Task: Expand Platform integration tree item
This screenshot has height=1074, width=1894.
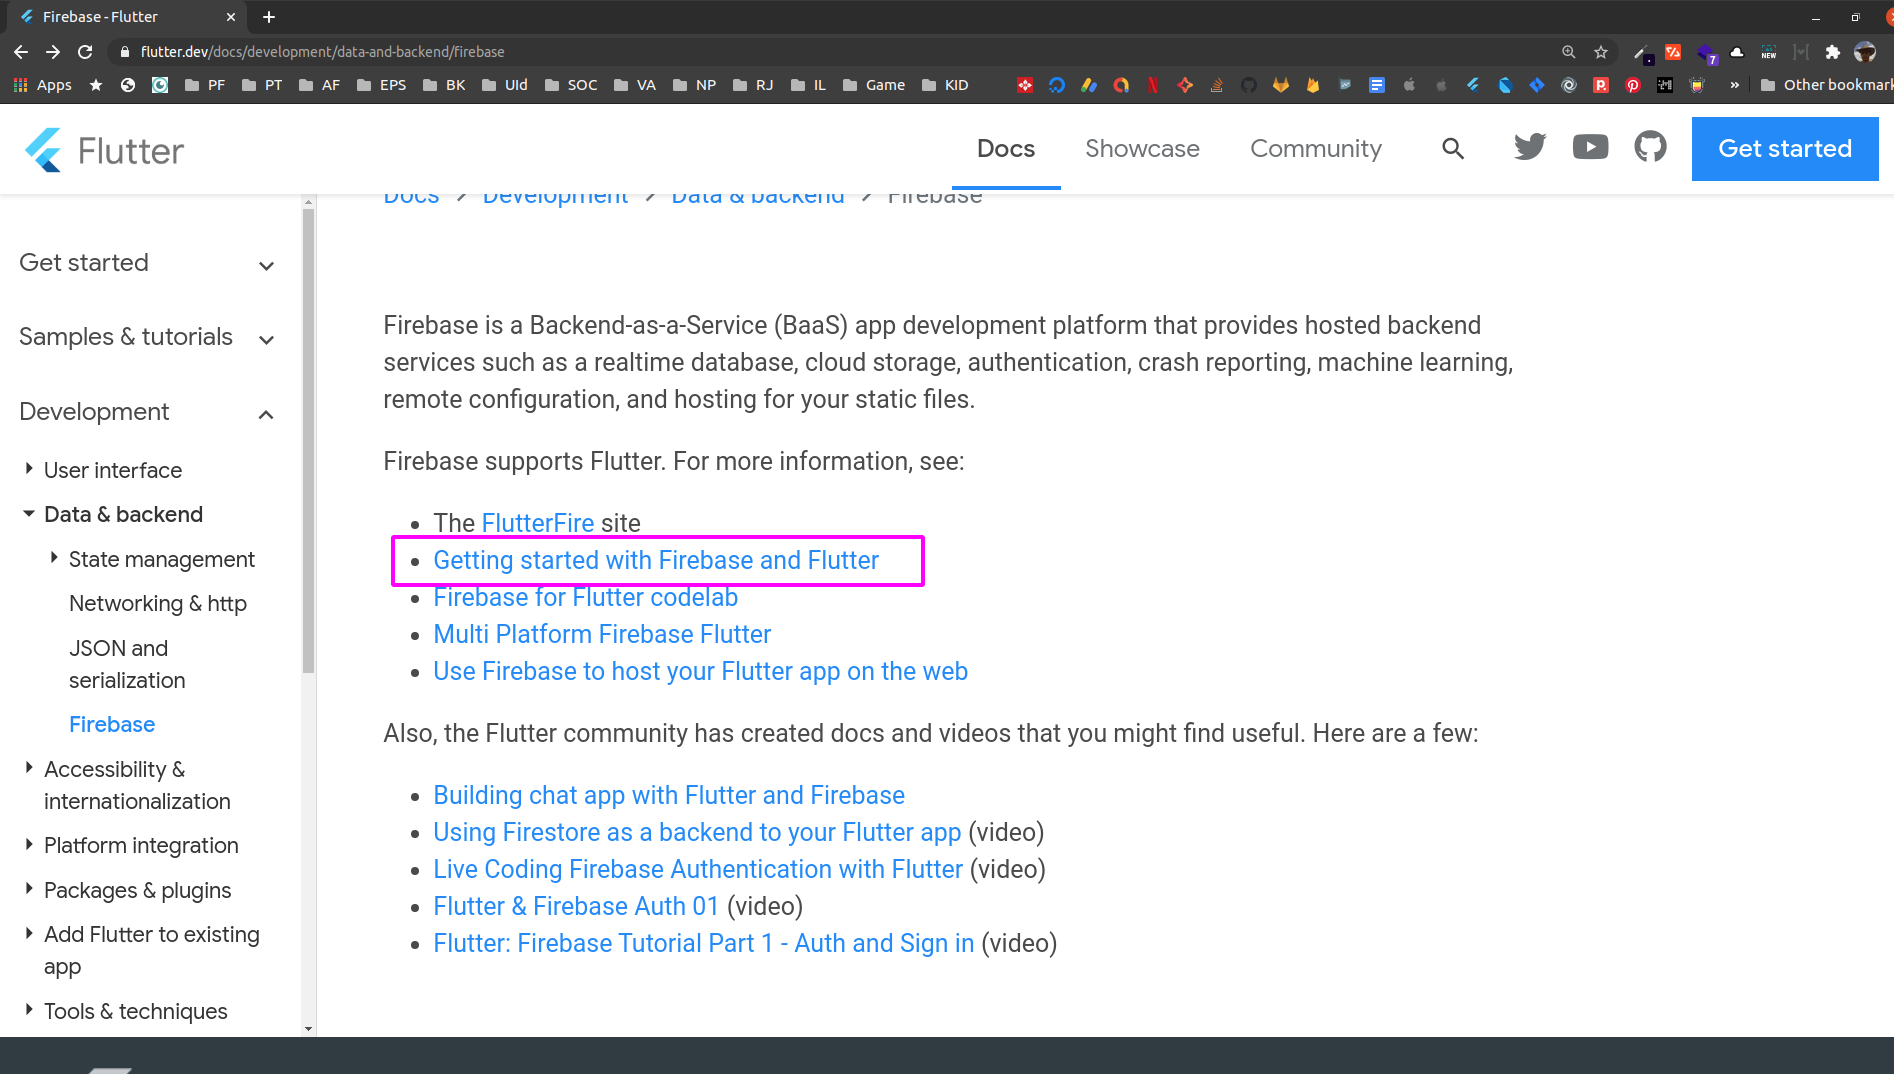Action: coord(29,845)
